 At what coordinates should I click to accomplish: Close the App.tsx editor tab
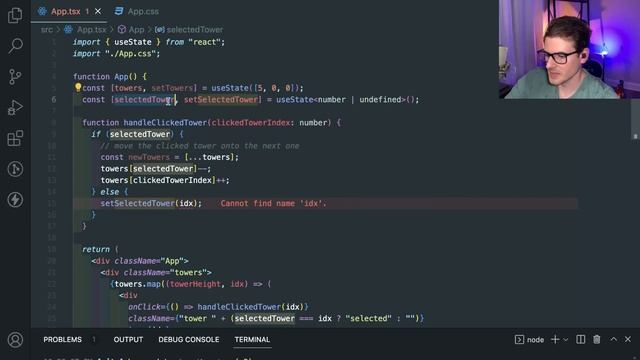(98, 11)
